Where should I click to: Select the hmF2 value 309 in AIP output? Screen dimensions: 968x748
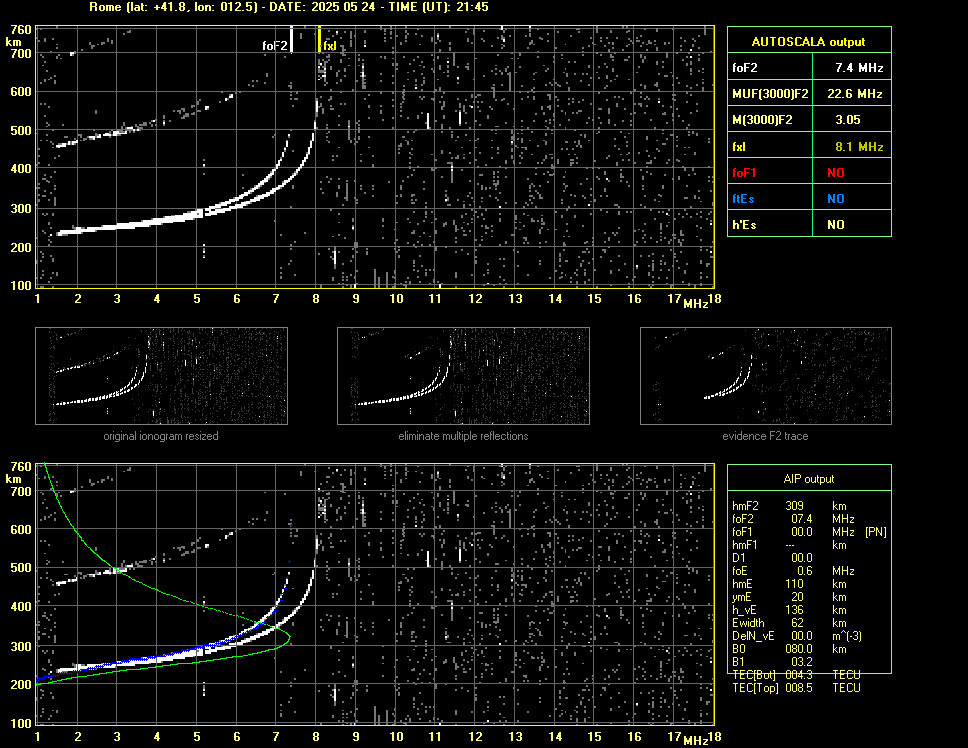tap(795, 506)
